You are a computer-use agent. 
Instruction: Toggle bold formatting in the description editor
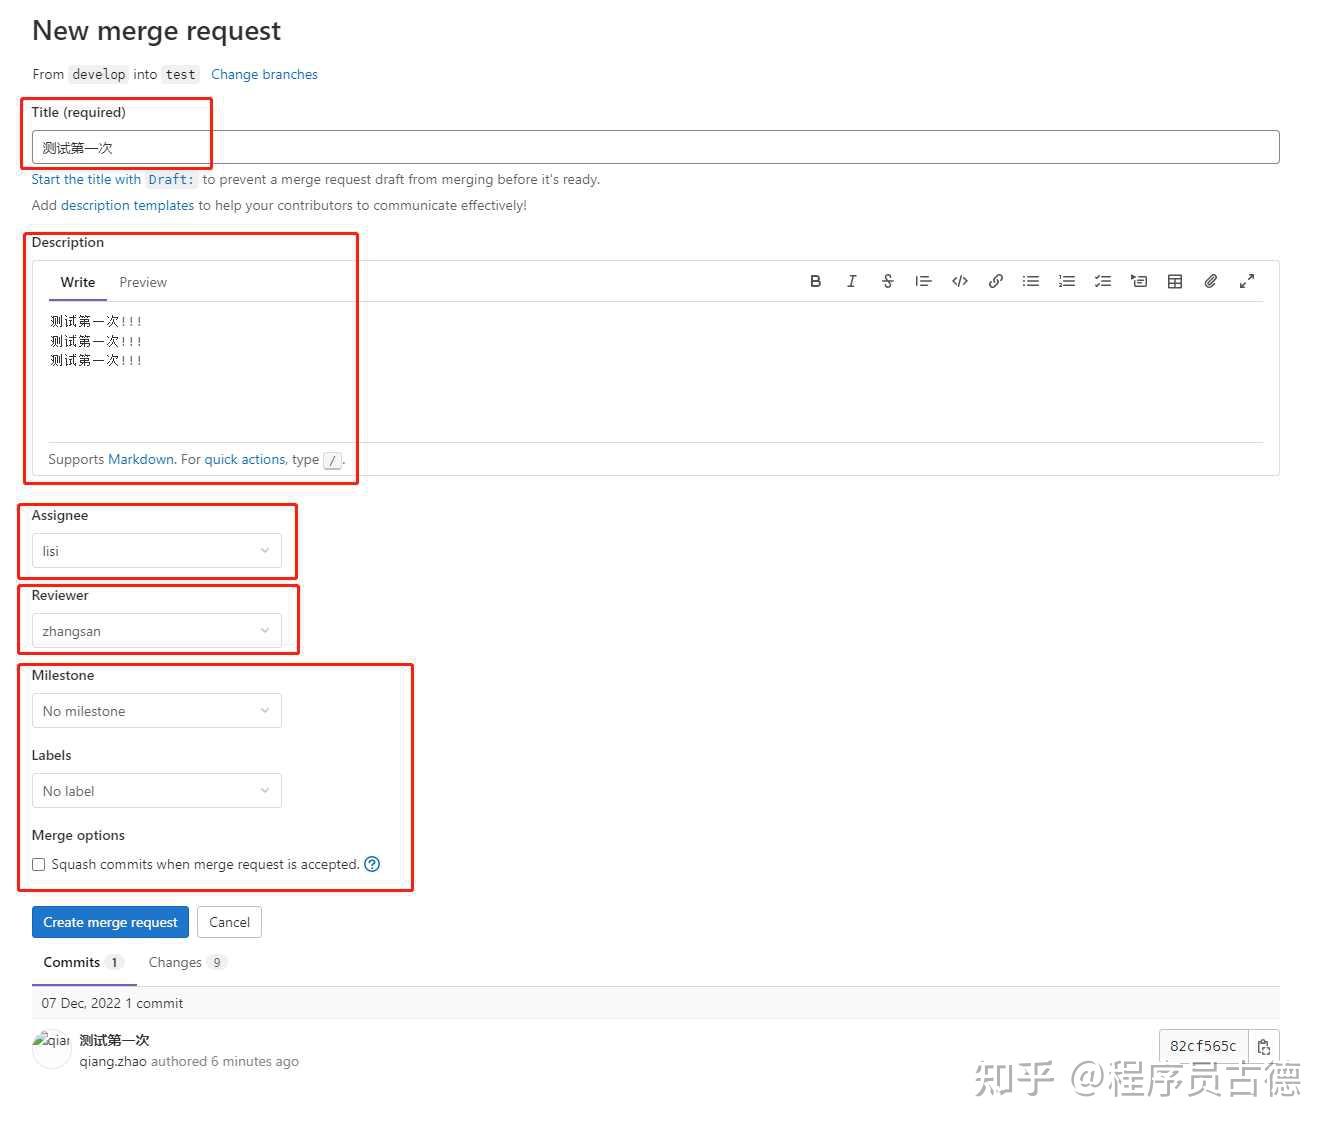(x=815, y=281)
